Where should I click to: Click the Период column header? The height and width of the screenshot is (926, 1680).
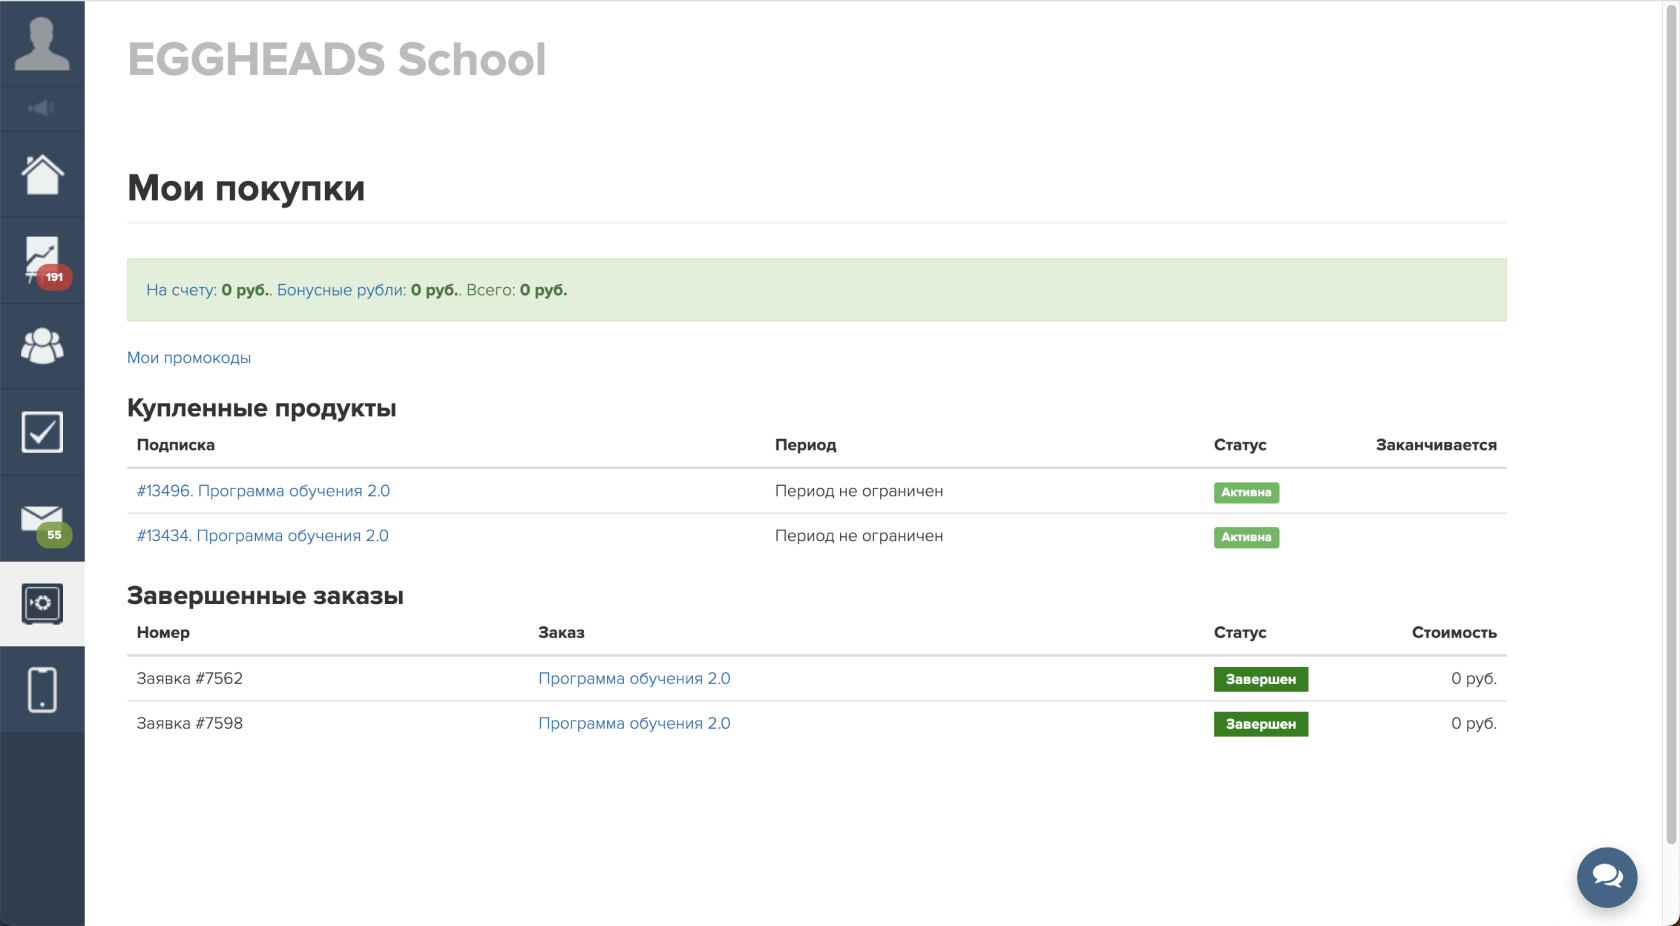[x=805, y=445]
